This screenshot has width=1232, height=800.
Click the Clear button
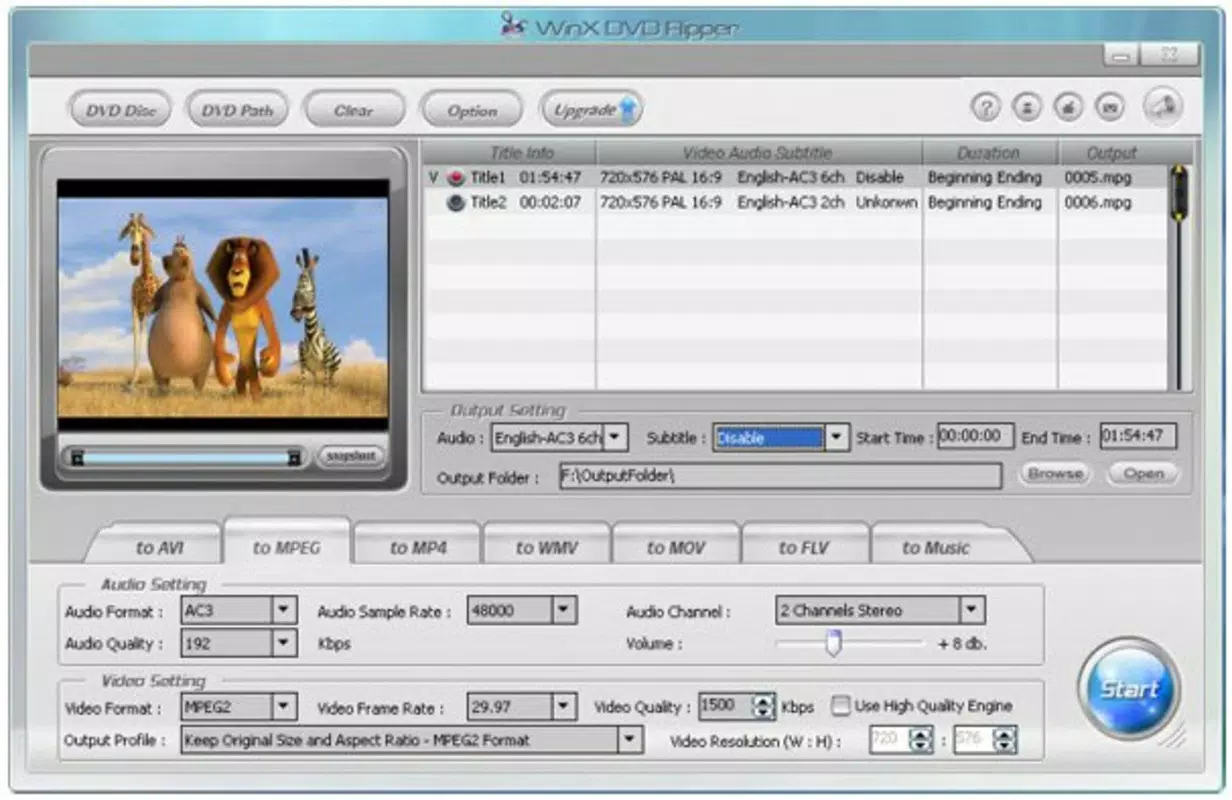(354, 110)
